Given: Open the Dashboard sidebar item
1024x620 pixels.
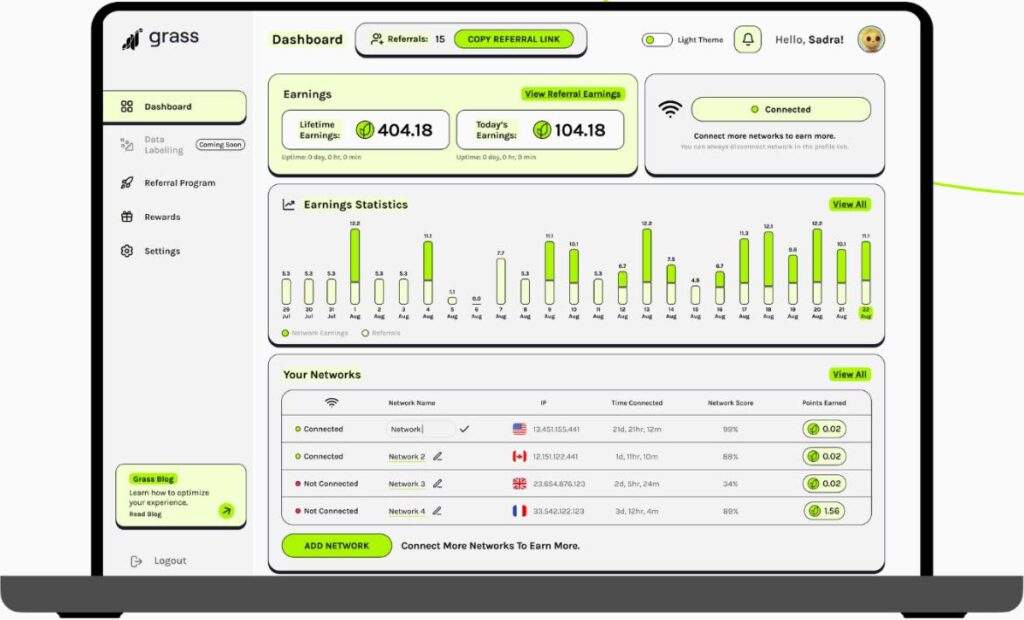Looking at the screenshot, I should (x=175, y=106).
